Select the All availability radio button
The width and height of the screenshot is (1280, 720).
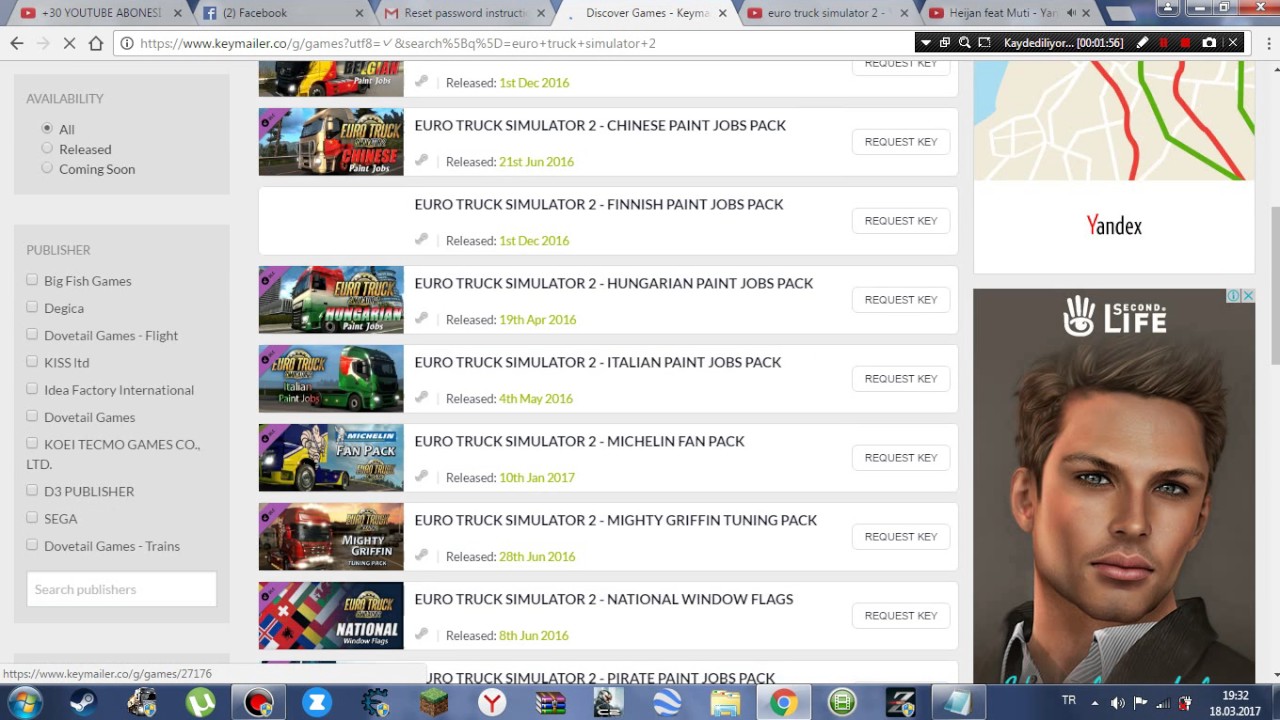point(47,128)
